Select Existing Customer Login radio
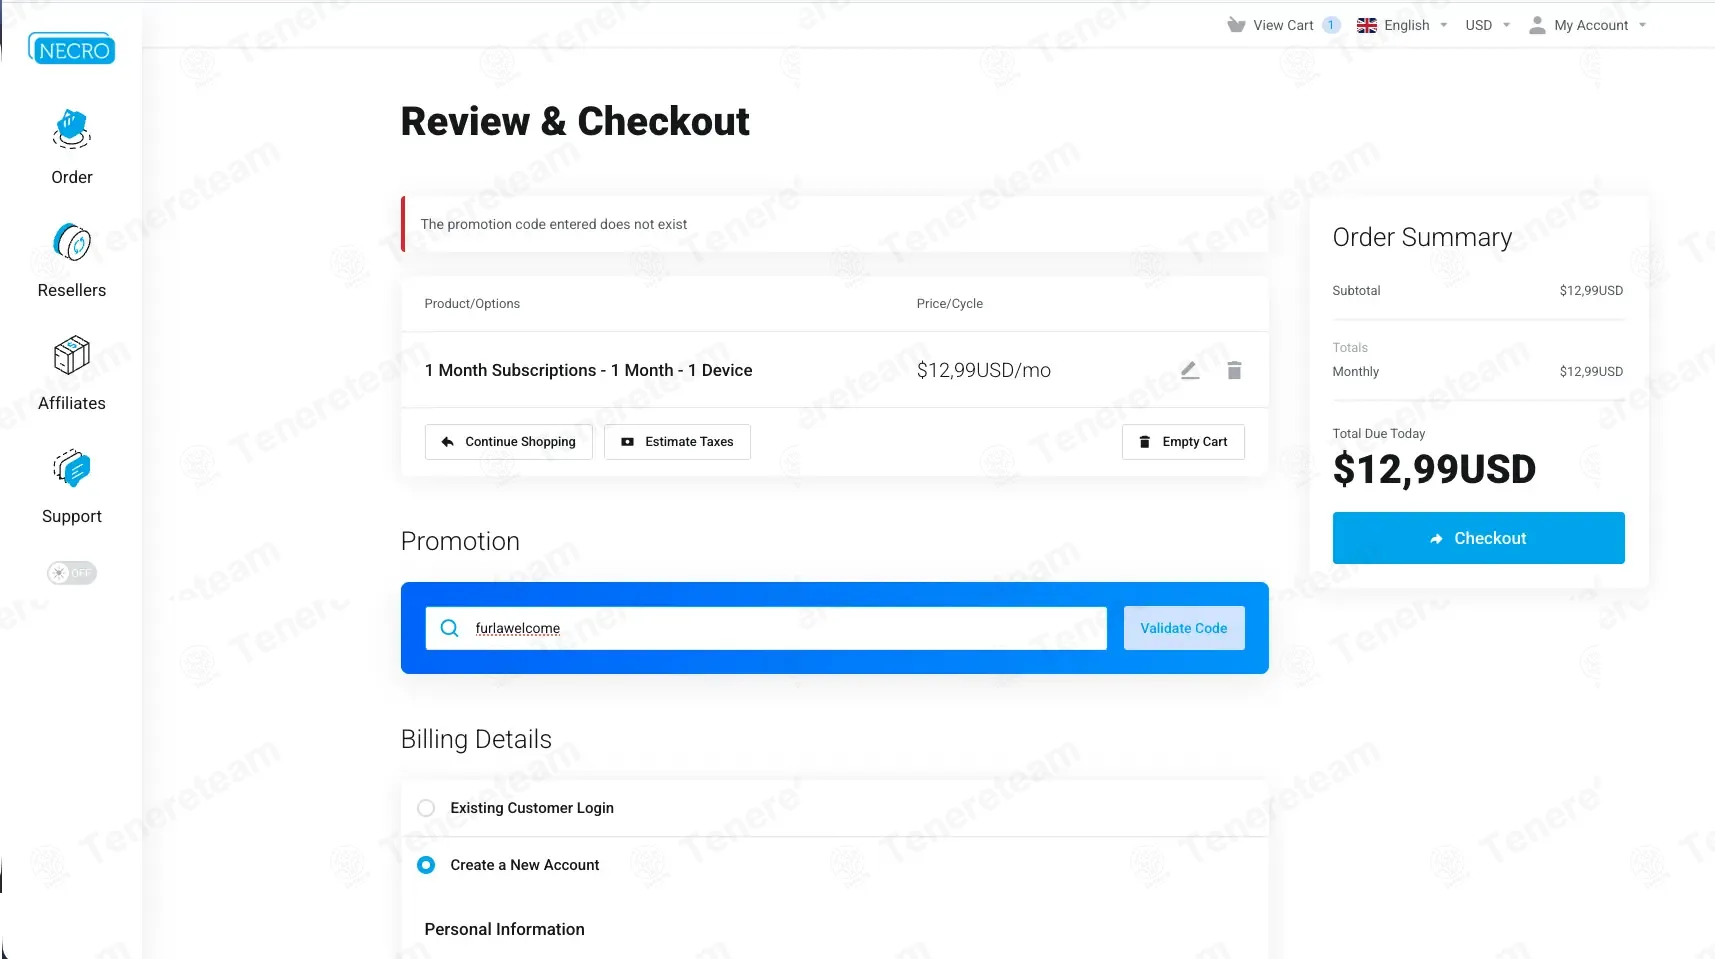This screenshot has width=1715, height=959. pos(426,808)
